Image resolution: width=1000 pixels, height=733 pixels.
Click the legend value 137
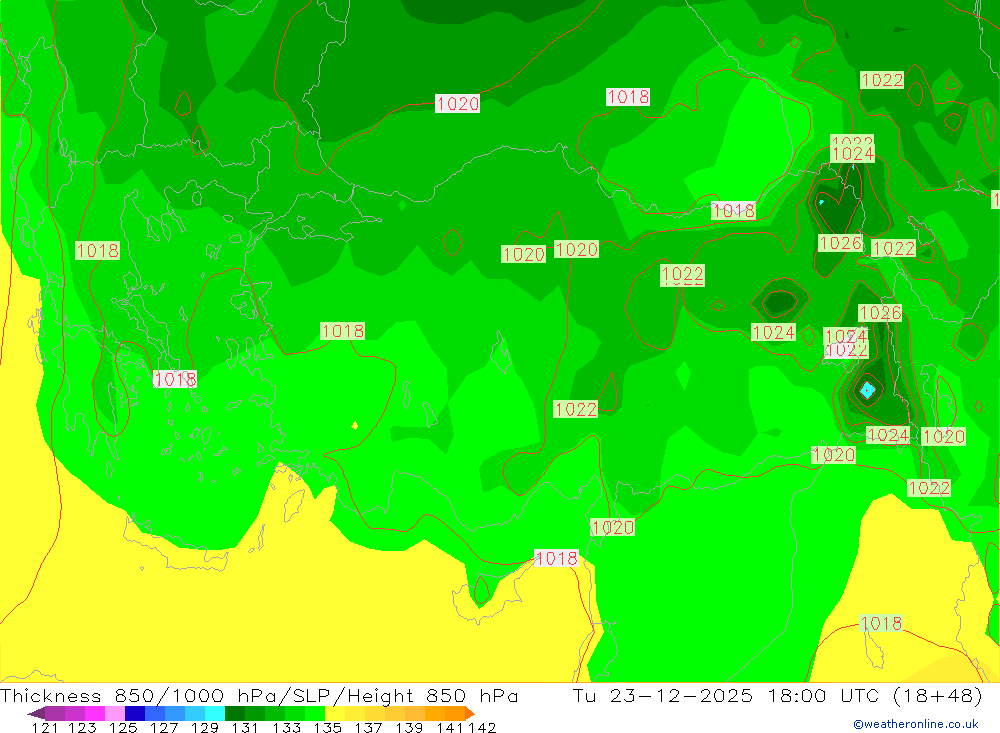[368, 727]
